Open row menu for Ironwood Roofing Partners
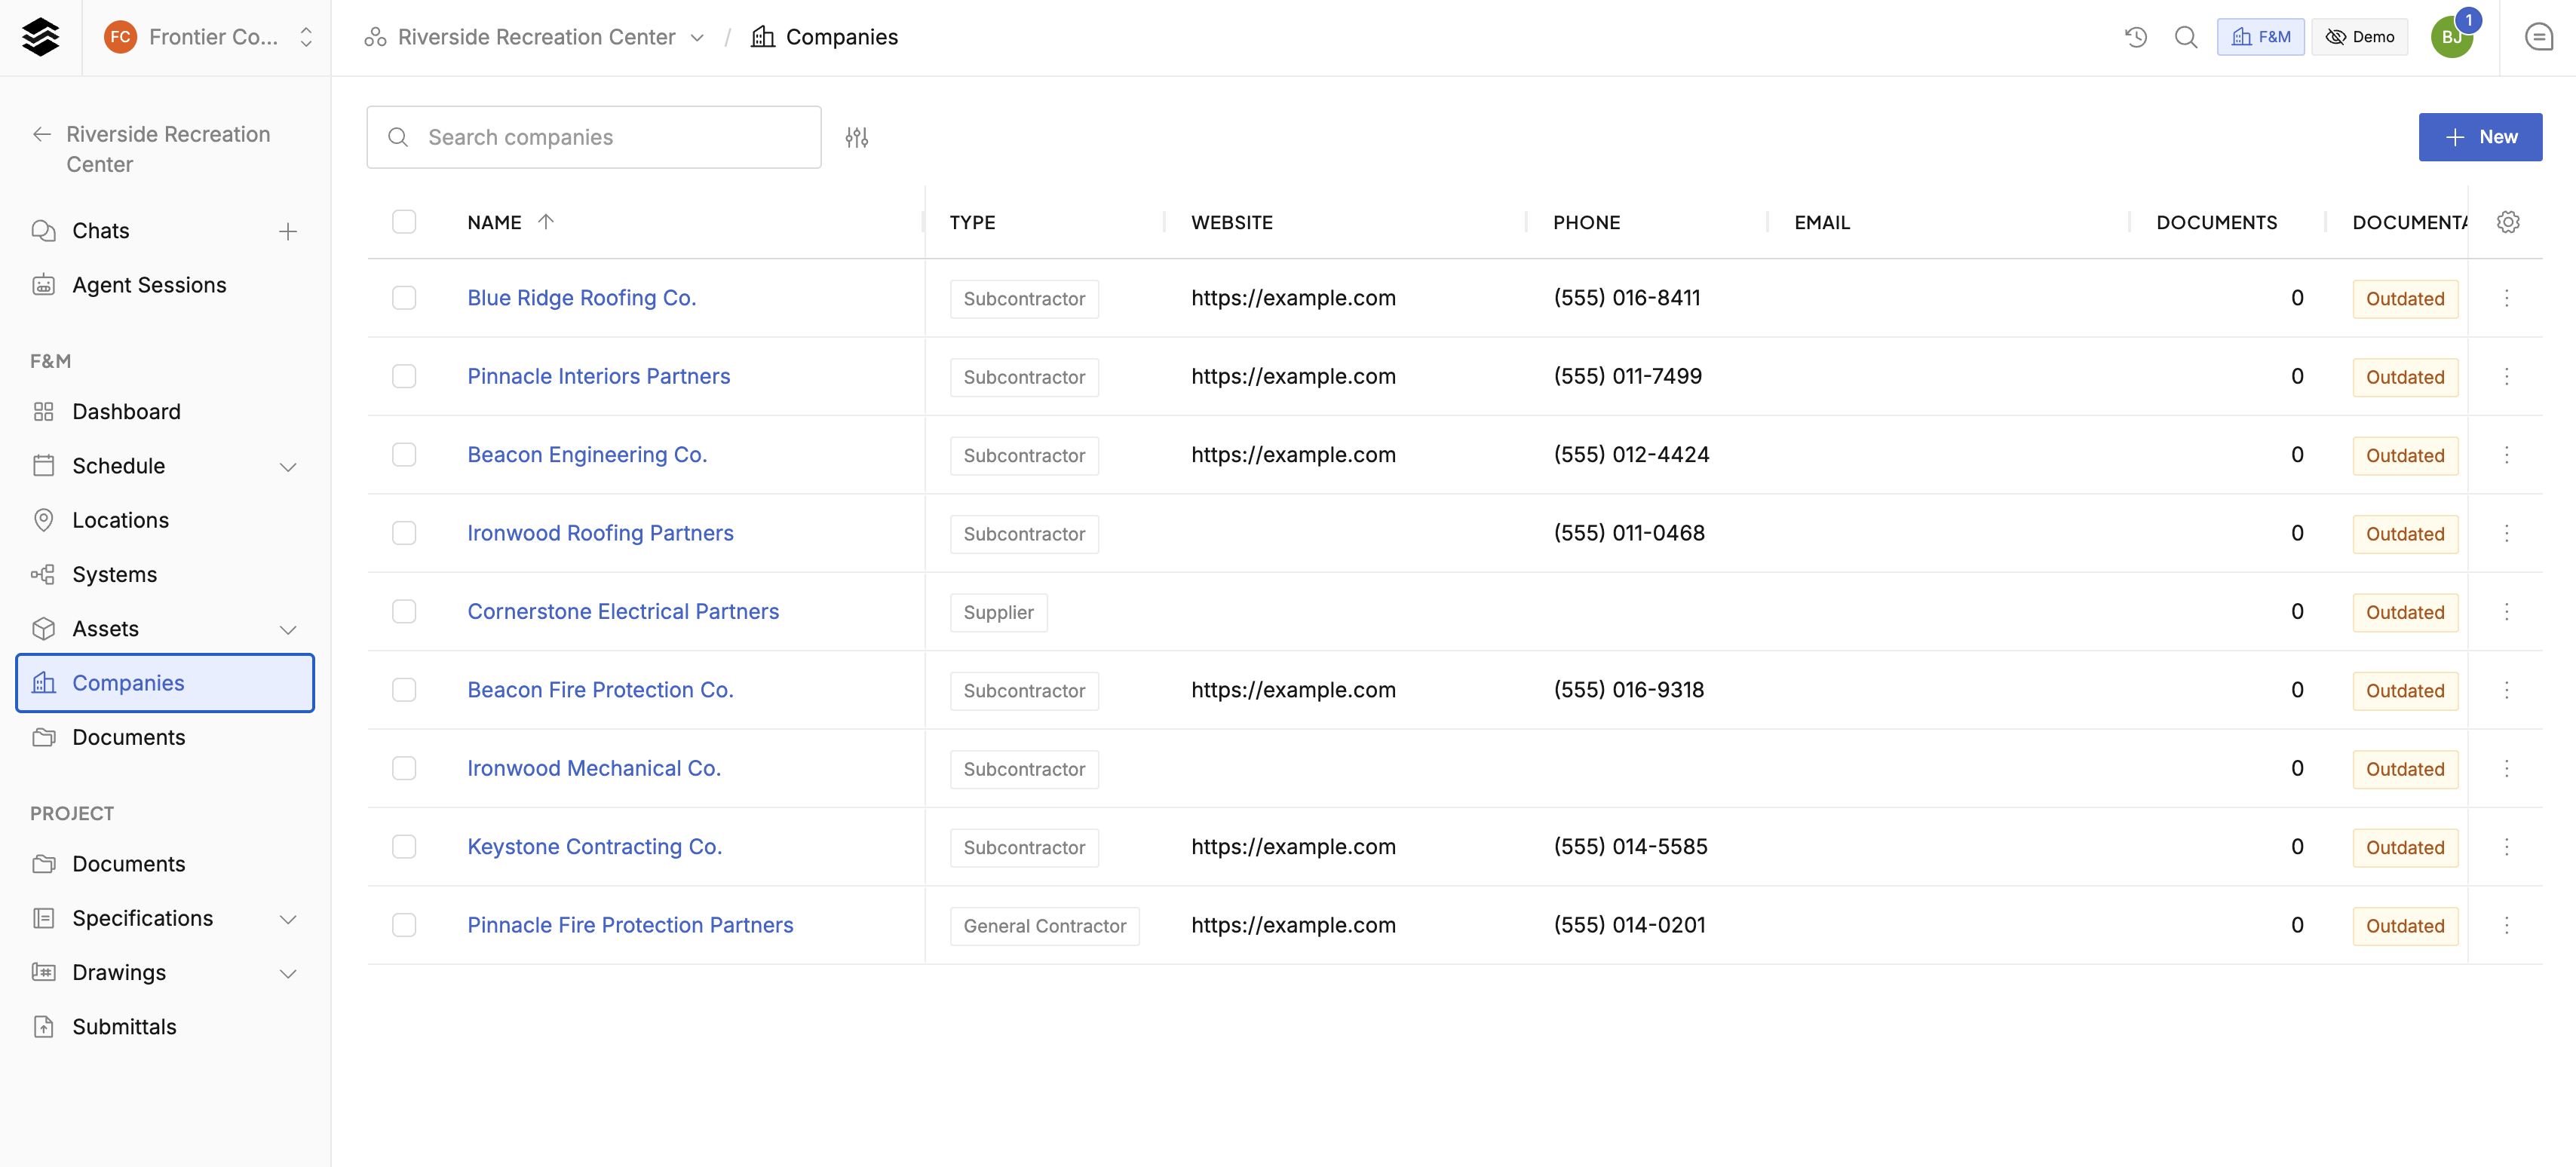This screenshot has height=1167, width=2576. [x=2506, y=533]
